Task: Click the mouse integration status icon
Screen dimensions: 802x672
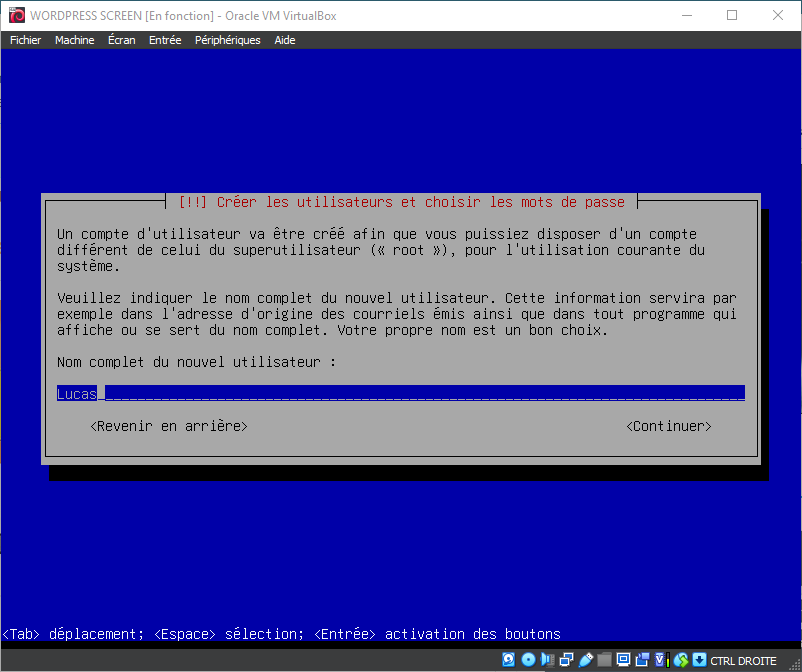Action: click(x=681, y=660)
